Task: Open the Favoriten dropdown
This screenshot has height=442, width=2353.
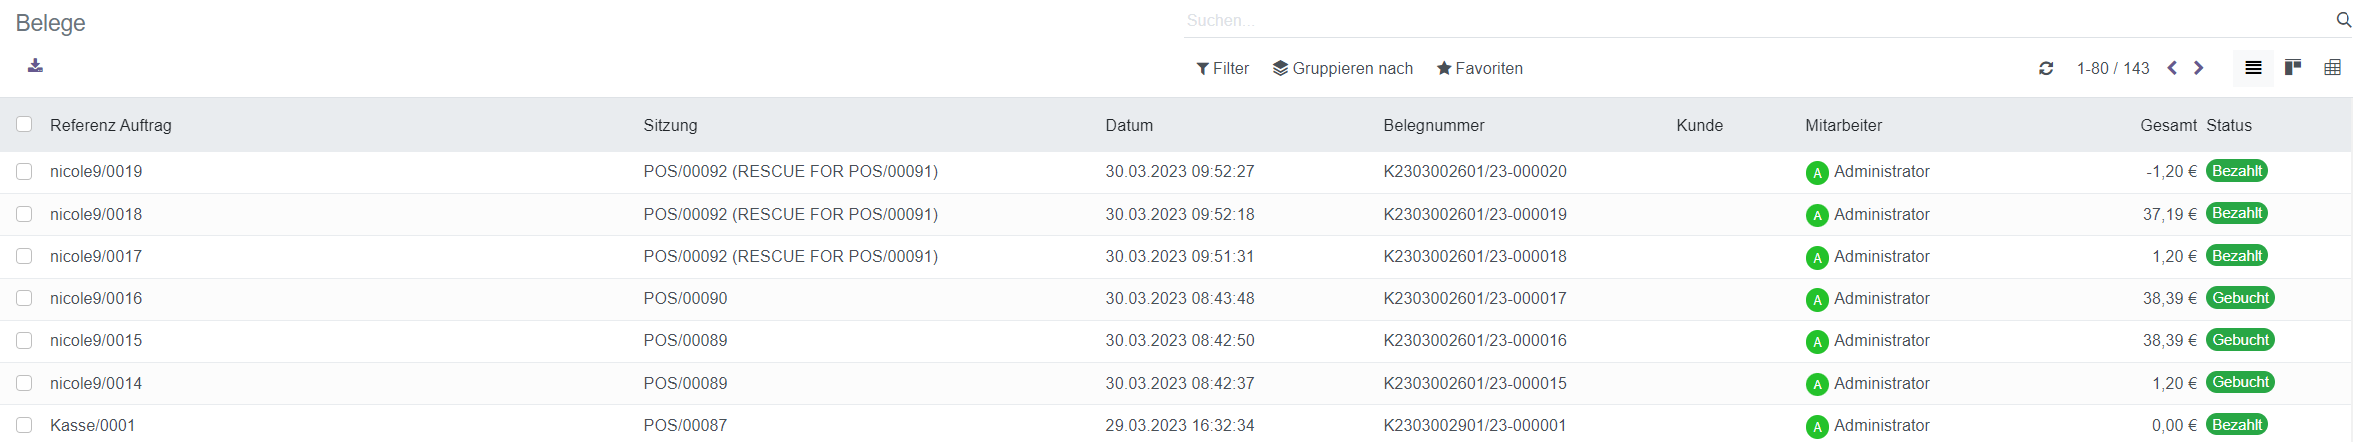Action: point(1479,69)
